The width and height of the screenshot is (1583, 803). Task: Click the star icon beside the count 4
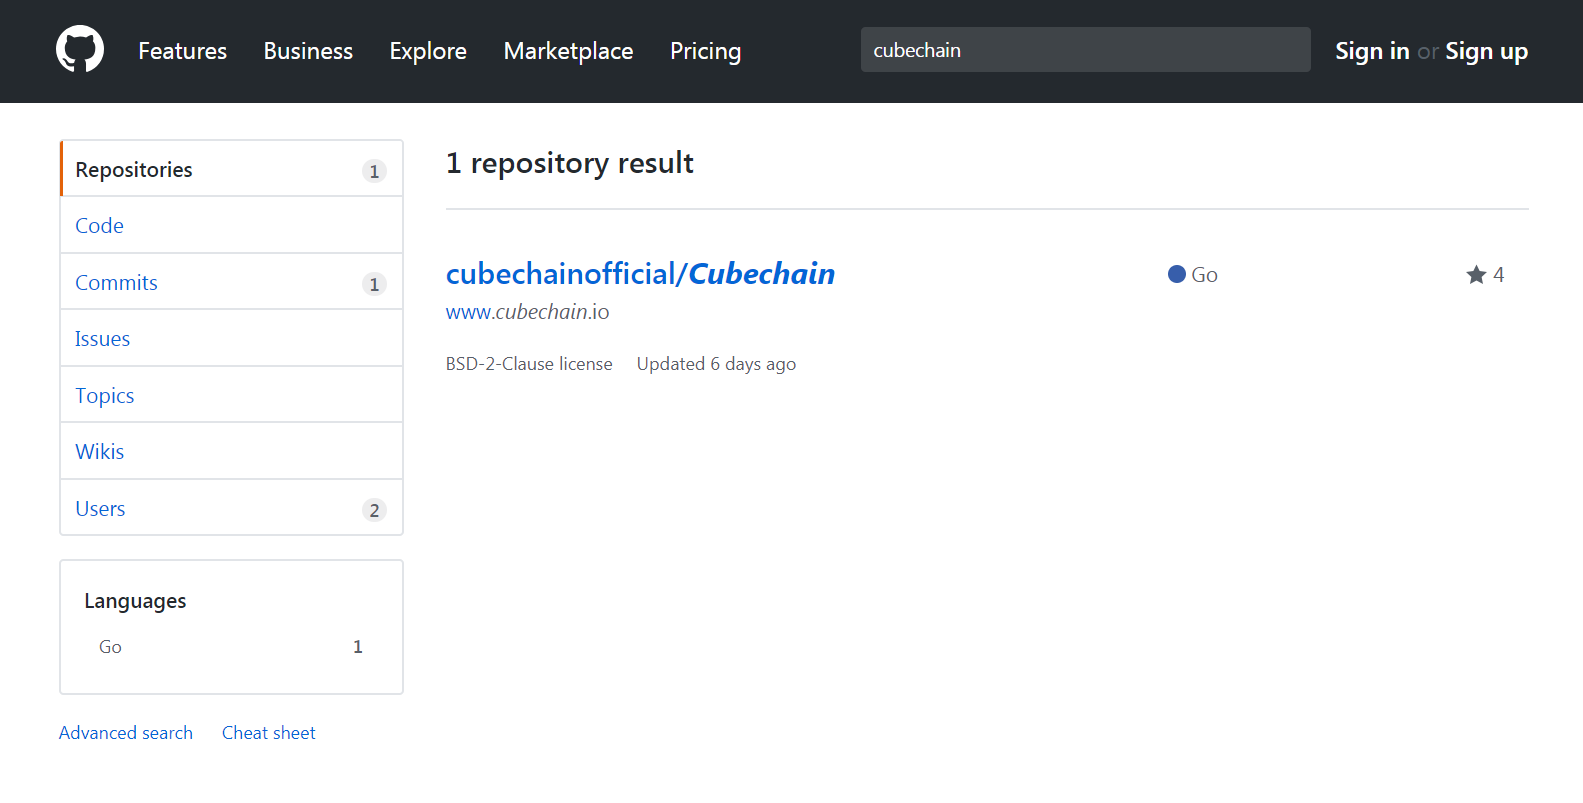tap(1476, 275)
